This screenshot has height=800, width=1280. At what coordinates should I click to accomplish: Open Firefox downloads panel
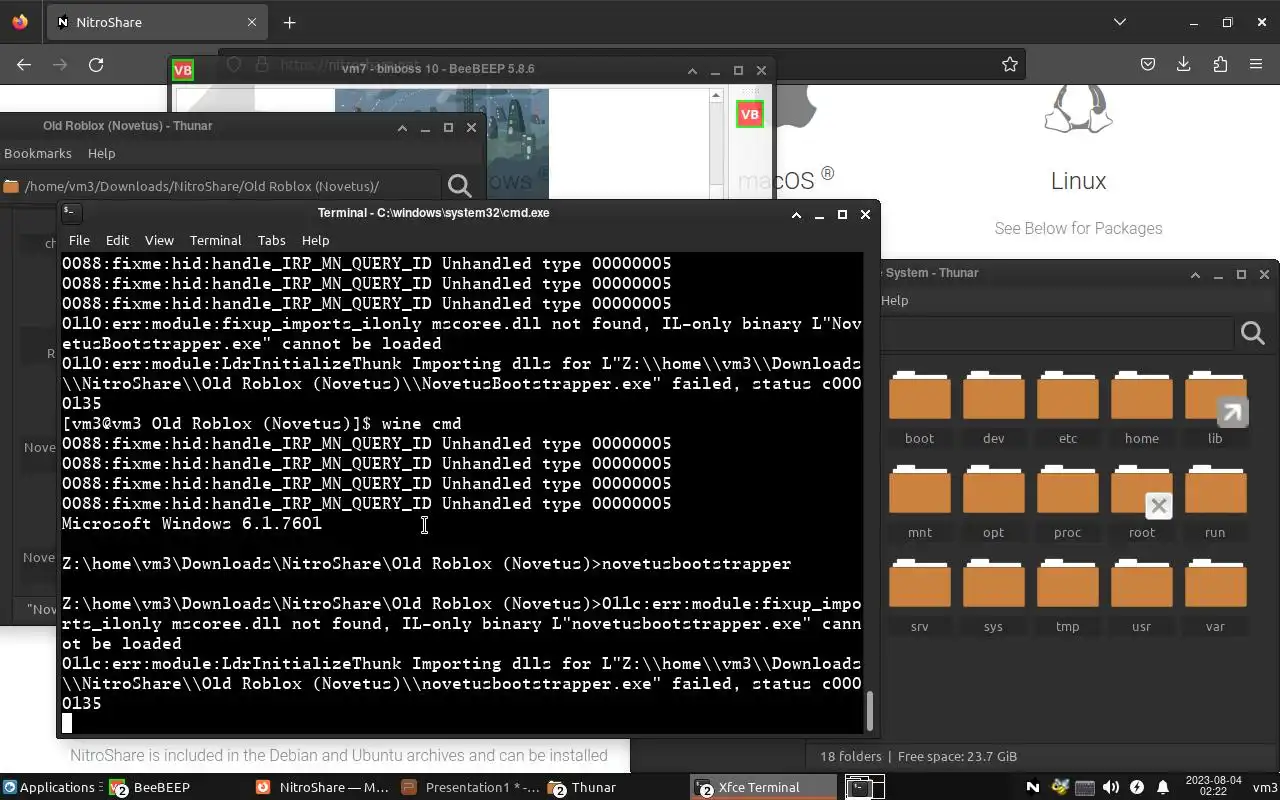coord(1184,65)
